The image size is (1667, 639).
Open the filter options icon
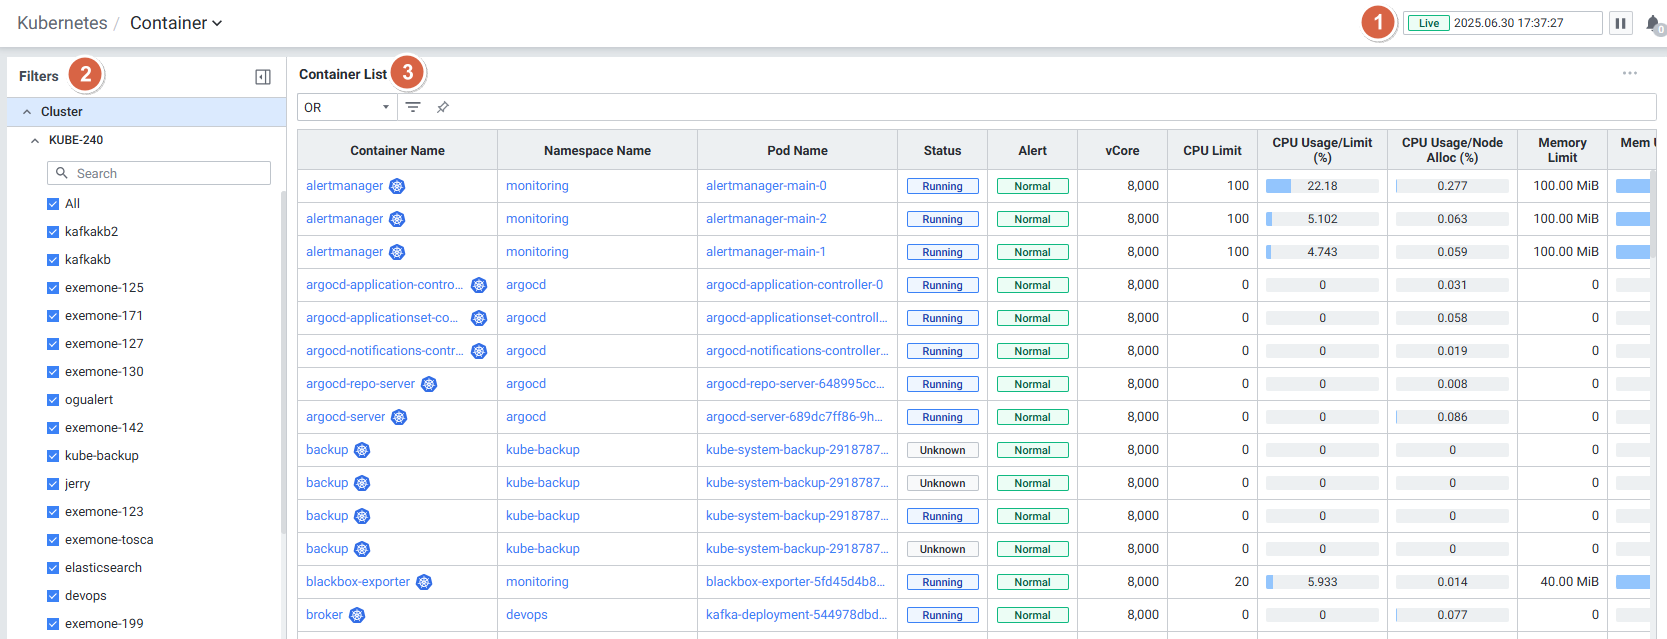[x=413, y=107]
